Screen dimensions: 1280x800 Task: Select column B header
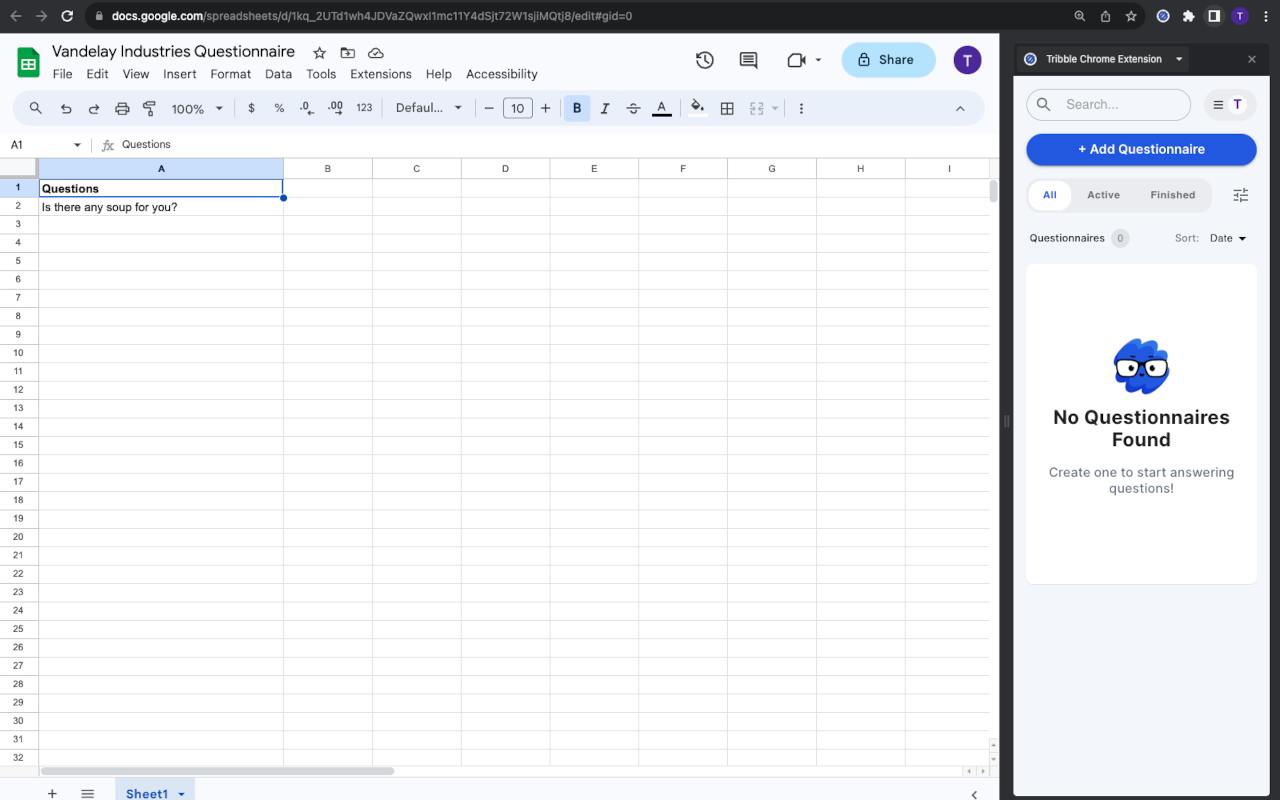click(328, 169)
